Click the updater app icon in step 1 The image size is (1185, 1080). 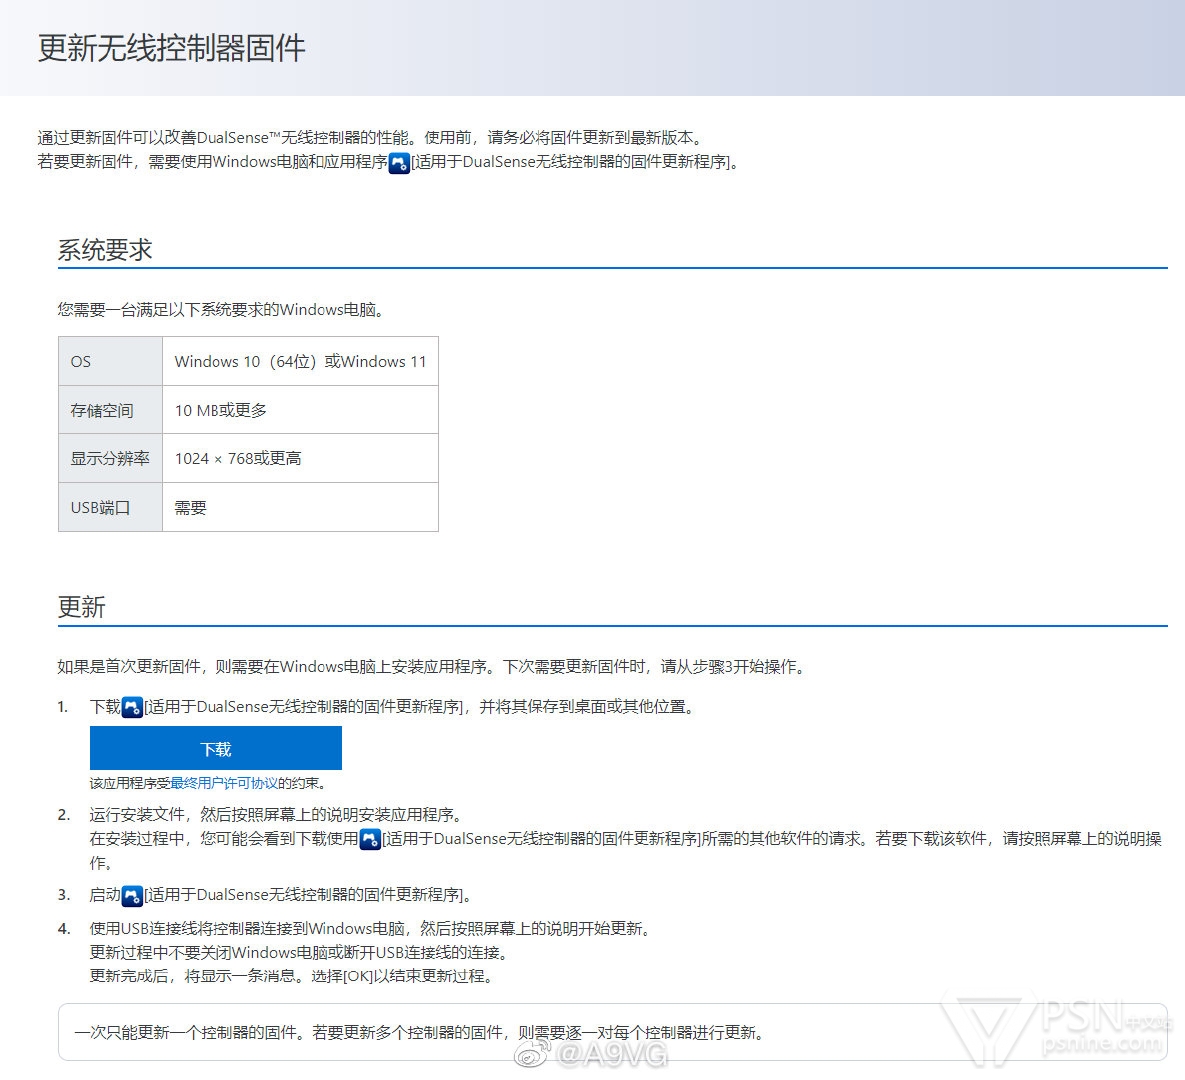click(x=132, y=707)
